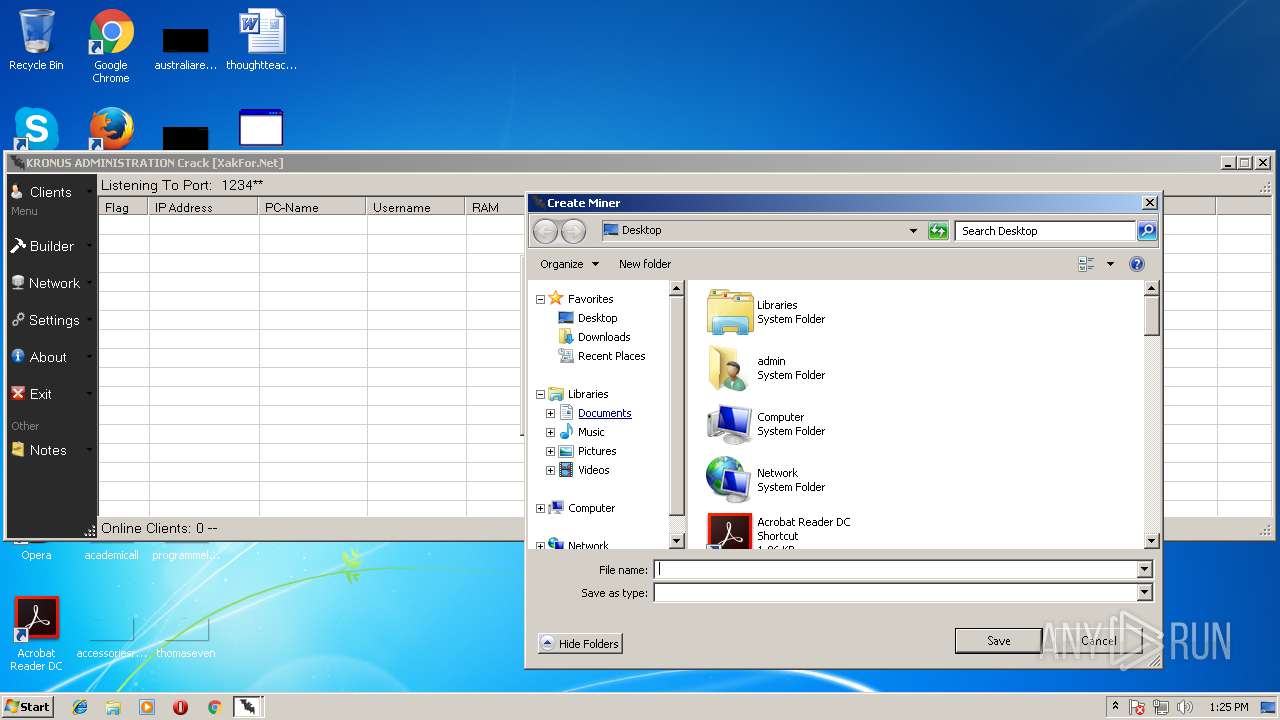Click the navigation tree scroll-up arrow
1280x720 pixels.
[x=676, y=288]
